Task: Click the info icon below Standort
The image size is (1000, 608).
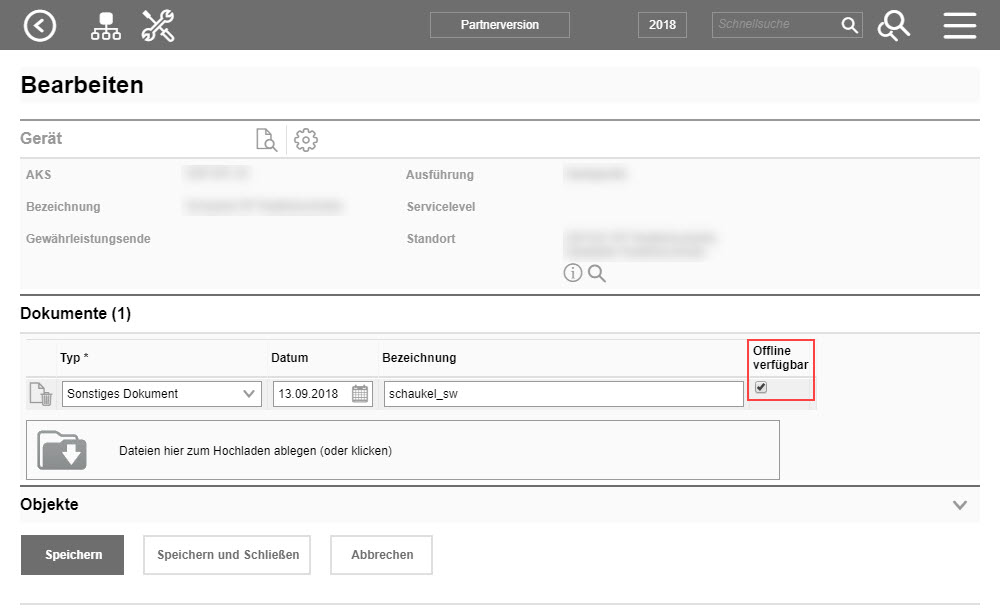Action: pyautogui.click(x=573, y=272)
